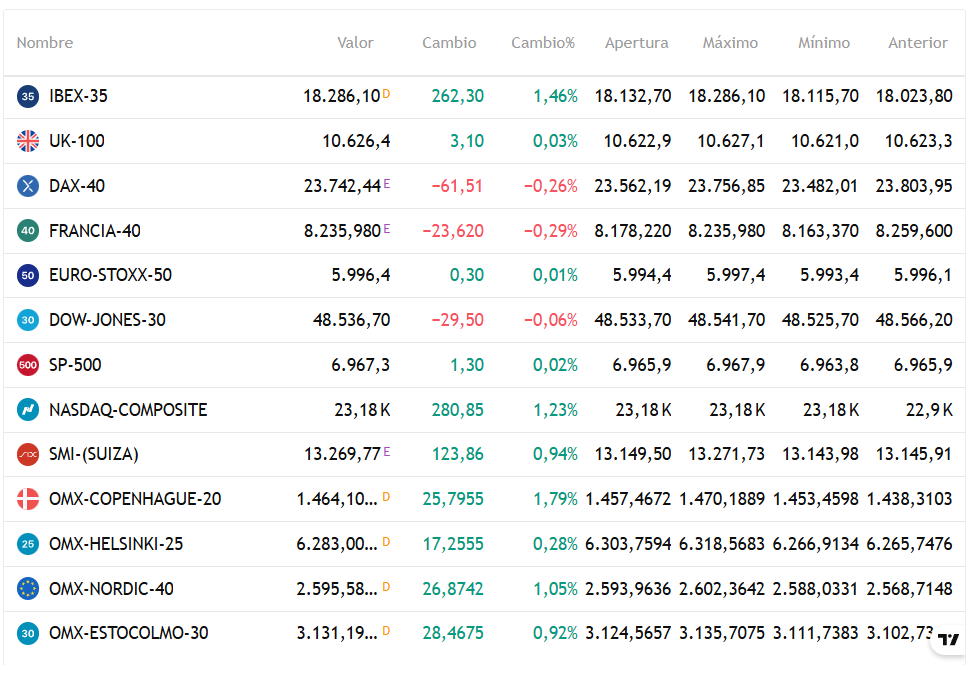Click the UK-100 British flag icon
976x675 pixels.
pos(28,141)
